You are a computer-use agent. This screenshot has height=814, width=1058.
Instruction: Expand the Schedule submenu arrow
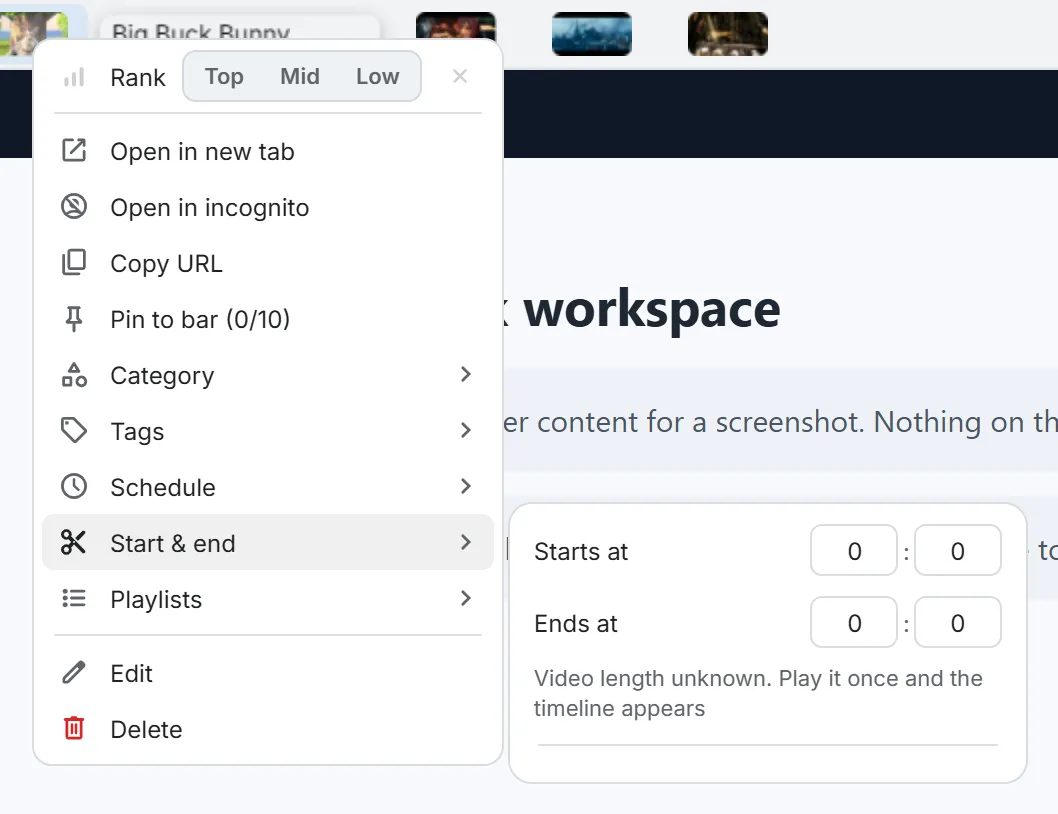pyautogui.click(x=466, y=487)
